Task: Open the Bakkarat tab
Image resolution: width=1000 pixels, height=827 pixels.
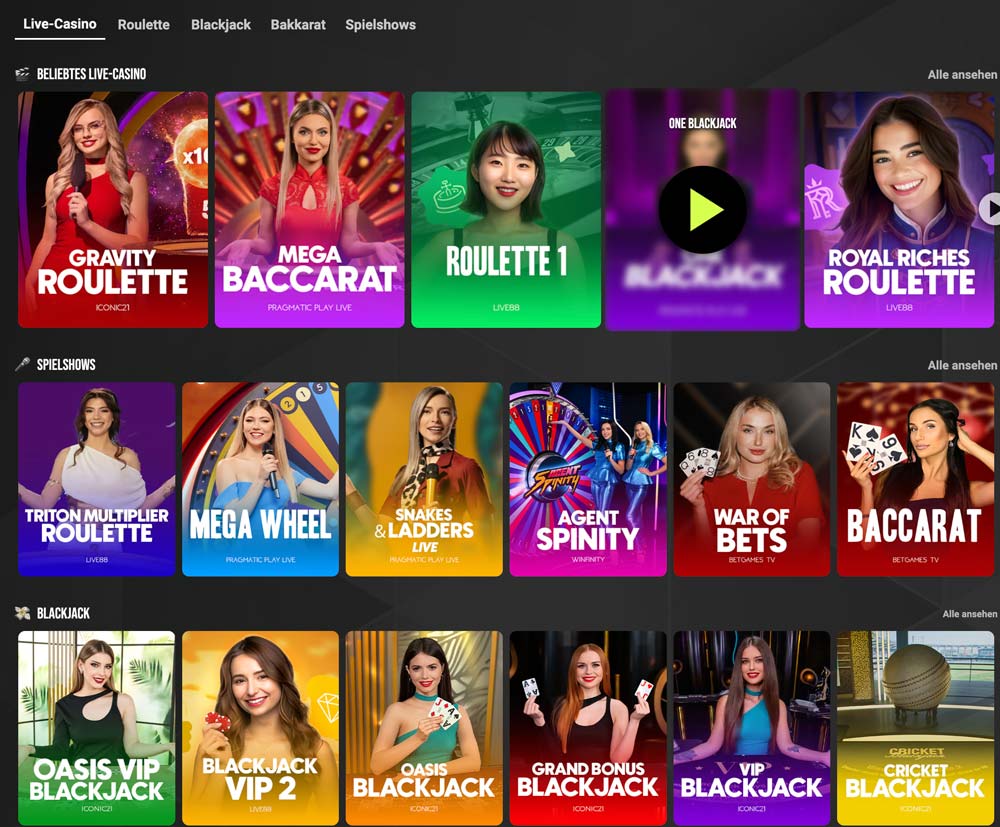Action: [298, 24]
